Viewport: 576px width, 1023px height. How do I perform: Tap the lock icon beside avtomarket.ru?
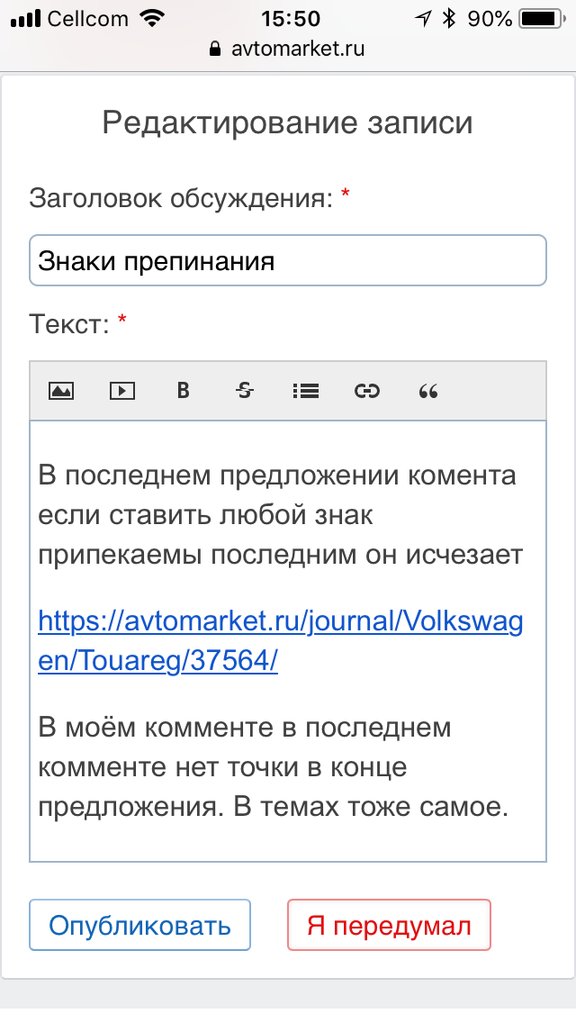(216, 49)
